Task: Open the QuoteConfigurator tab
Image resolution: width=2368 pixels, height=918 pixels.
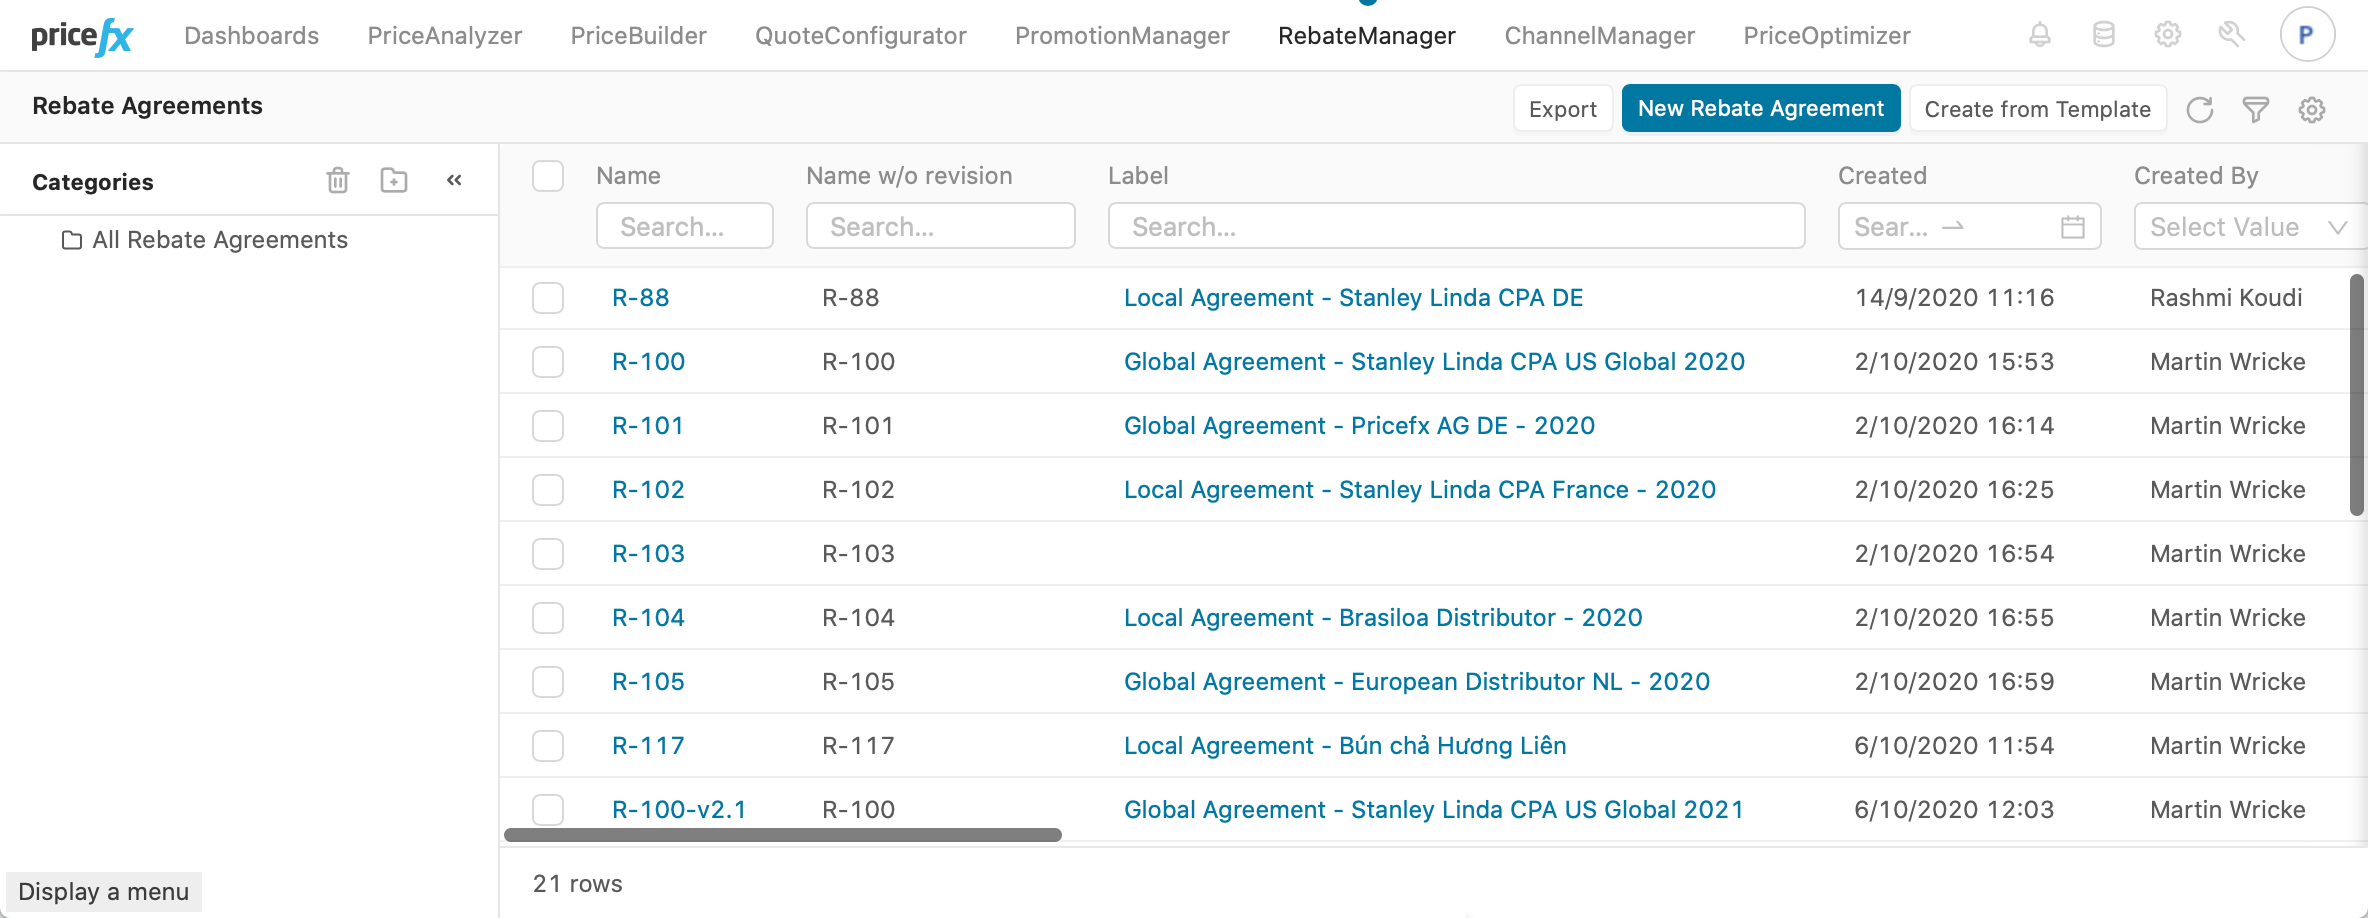Action: [861, 35]
